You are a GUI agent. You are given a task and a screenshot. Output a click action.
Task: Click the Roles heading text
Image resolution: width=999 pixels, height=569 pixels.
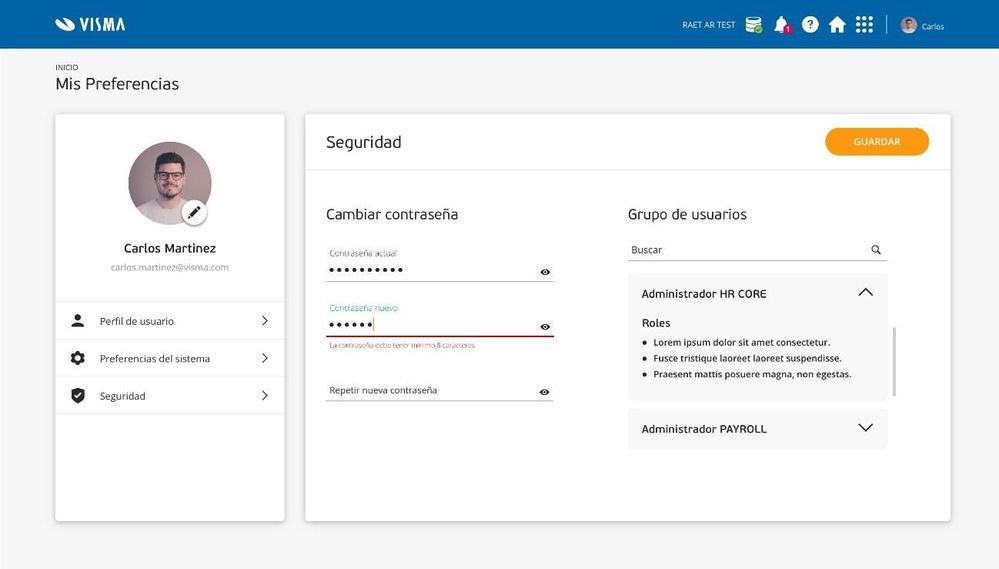pos(656,323)
